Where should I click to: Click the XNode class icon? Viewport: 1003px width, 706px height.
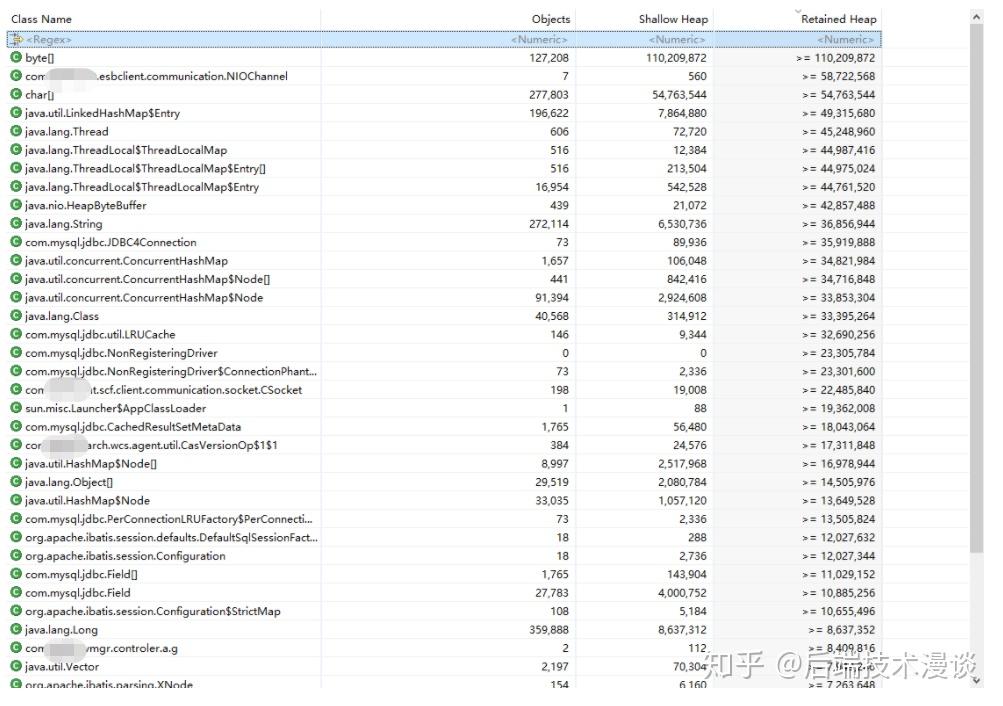[x=16, y=684]
